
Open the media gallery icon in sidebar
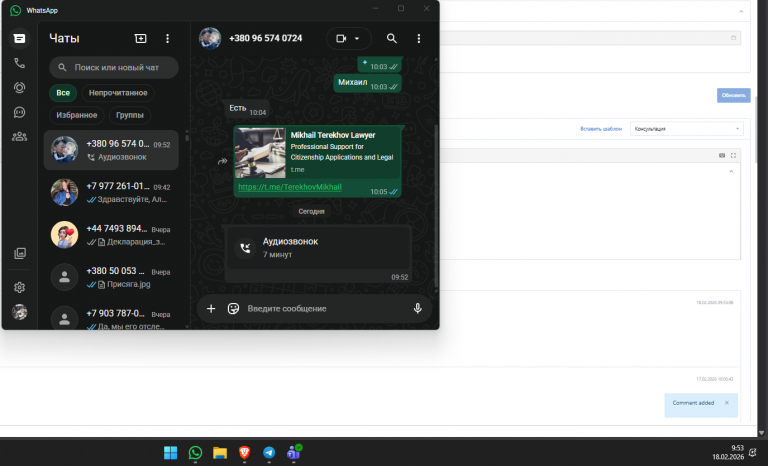[20, 253]
